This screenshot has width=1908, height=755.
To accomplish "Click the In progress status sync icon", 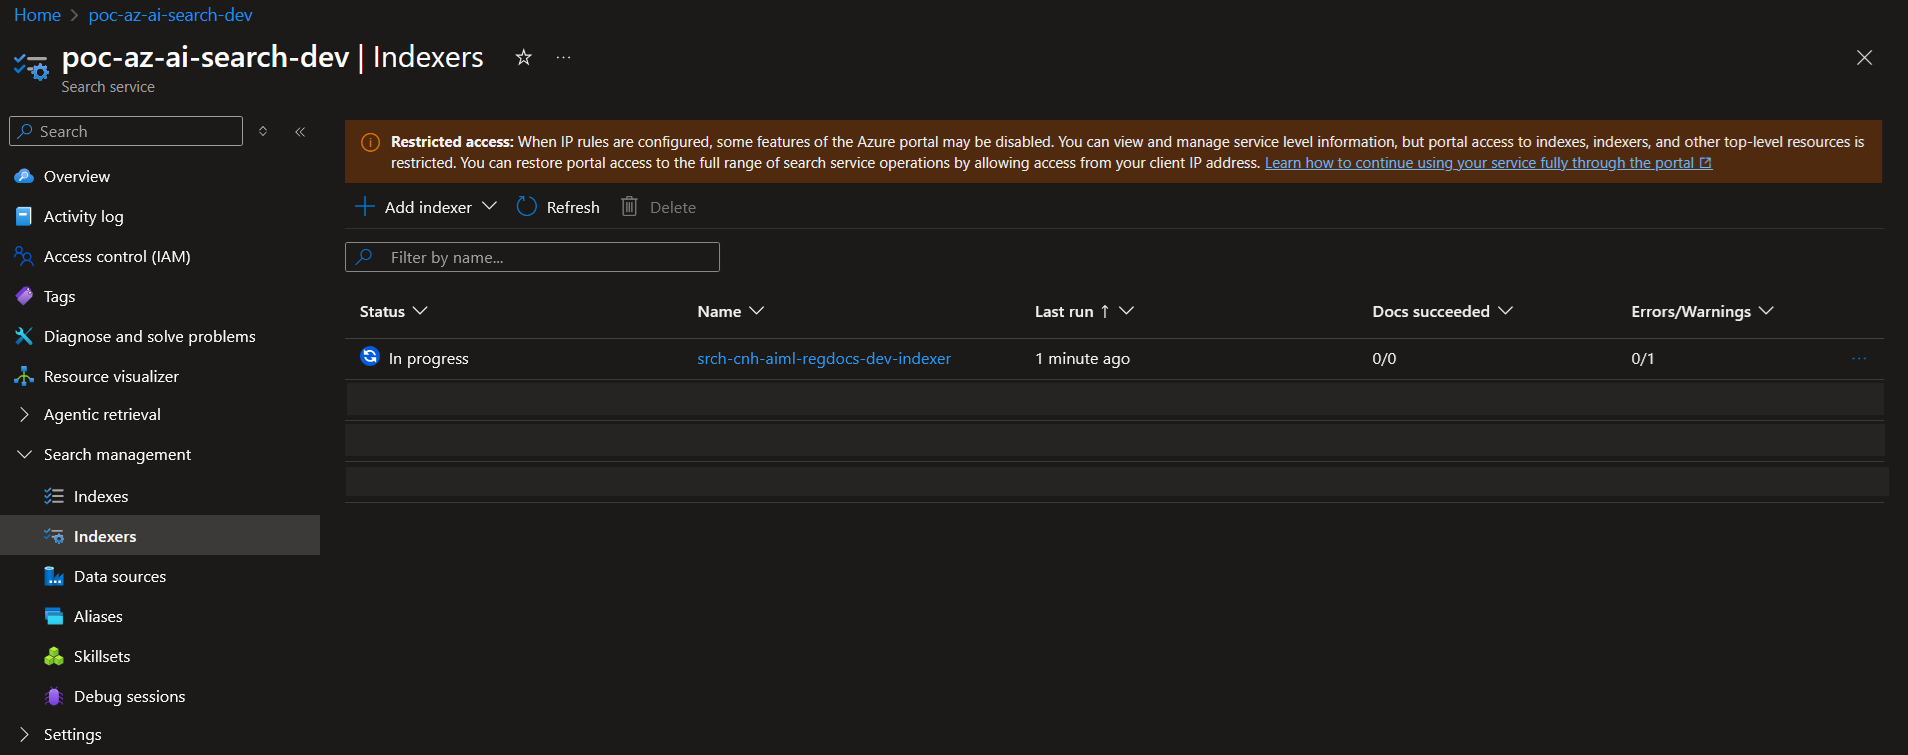I will [x=370, y=356].
